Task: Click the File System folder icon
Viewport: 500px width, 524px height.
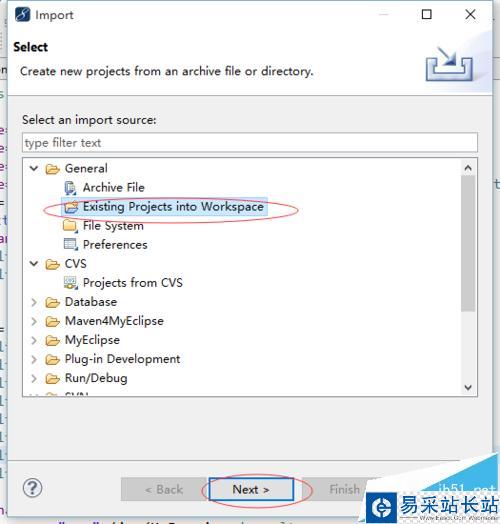Action: 70,226
